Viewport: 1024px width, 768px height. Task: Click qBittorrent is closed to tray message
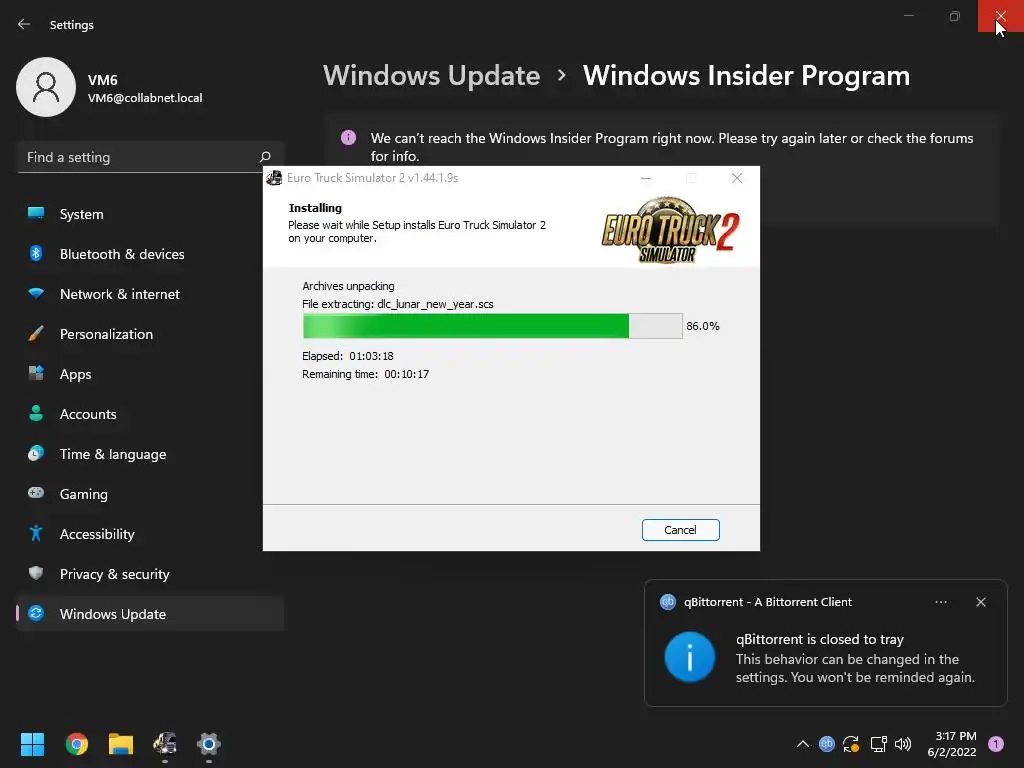pyautogui.click(x=820, y=639)
